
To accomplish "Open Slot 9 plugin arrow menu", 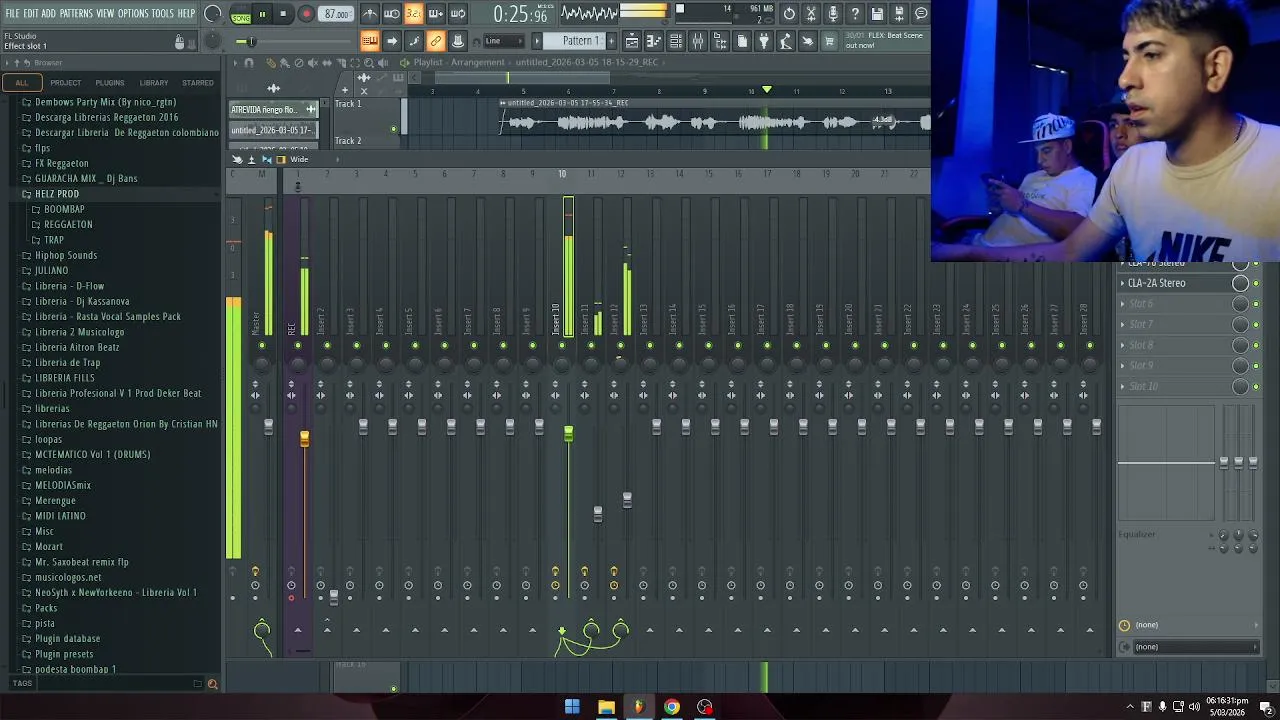I will 1122,366.
